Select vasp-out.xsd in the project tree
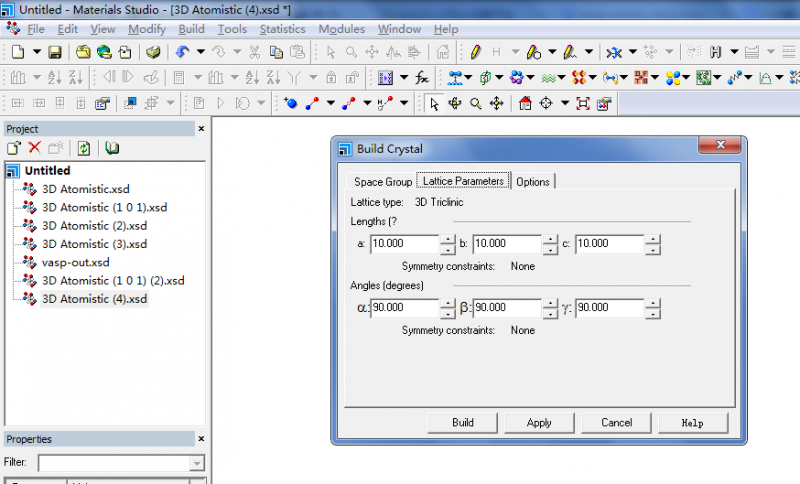Screen dimensions: 800x484 click(76, 262)
